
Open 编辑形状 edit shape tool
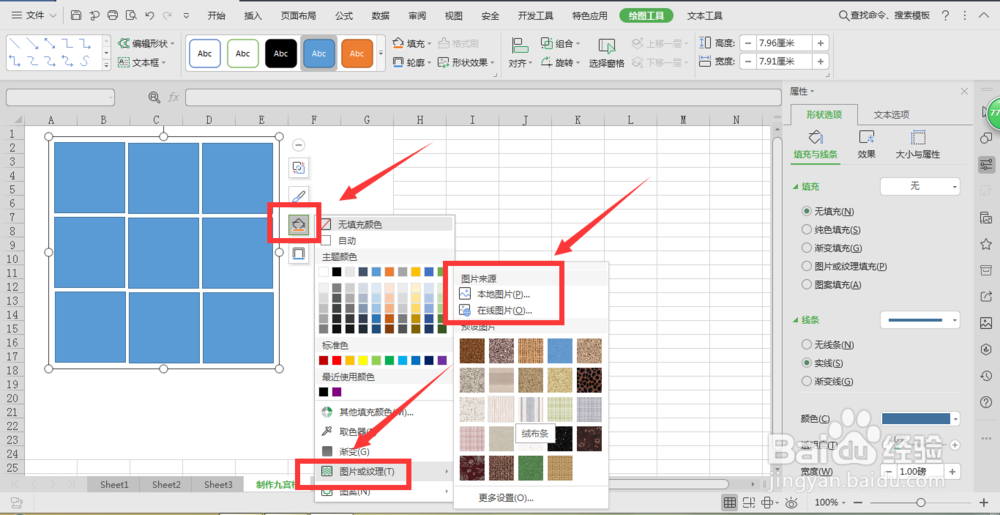pos(146,43)
